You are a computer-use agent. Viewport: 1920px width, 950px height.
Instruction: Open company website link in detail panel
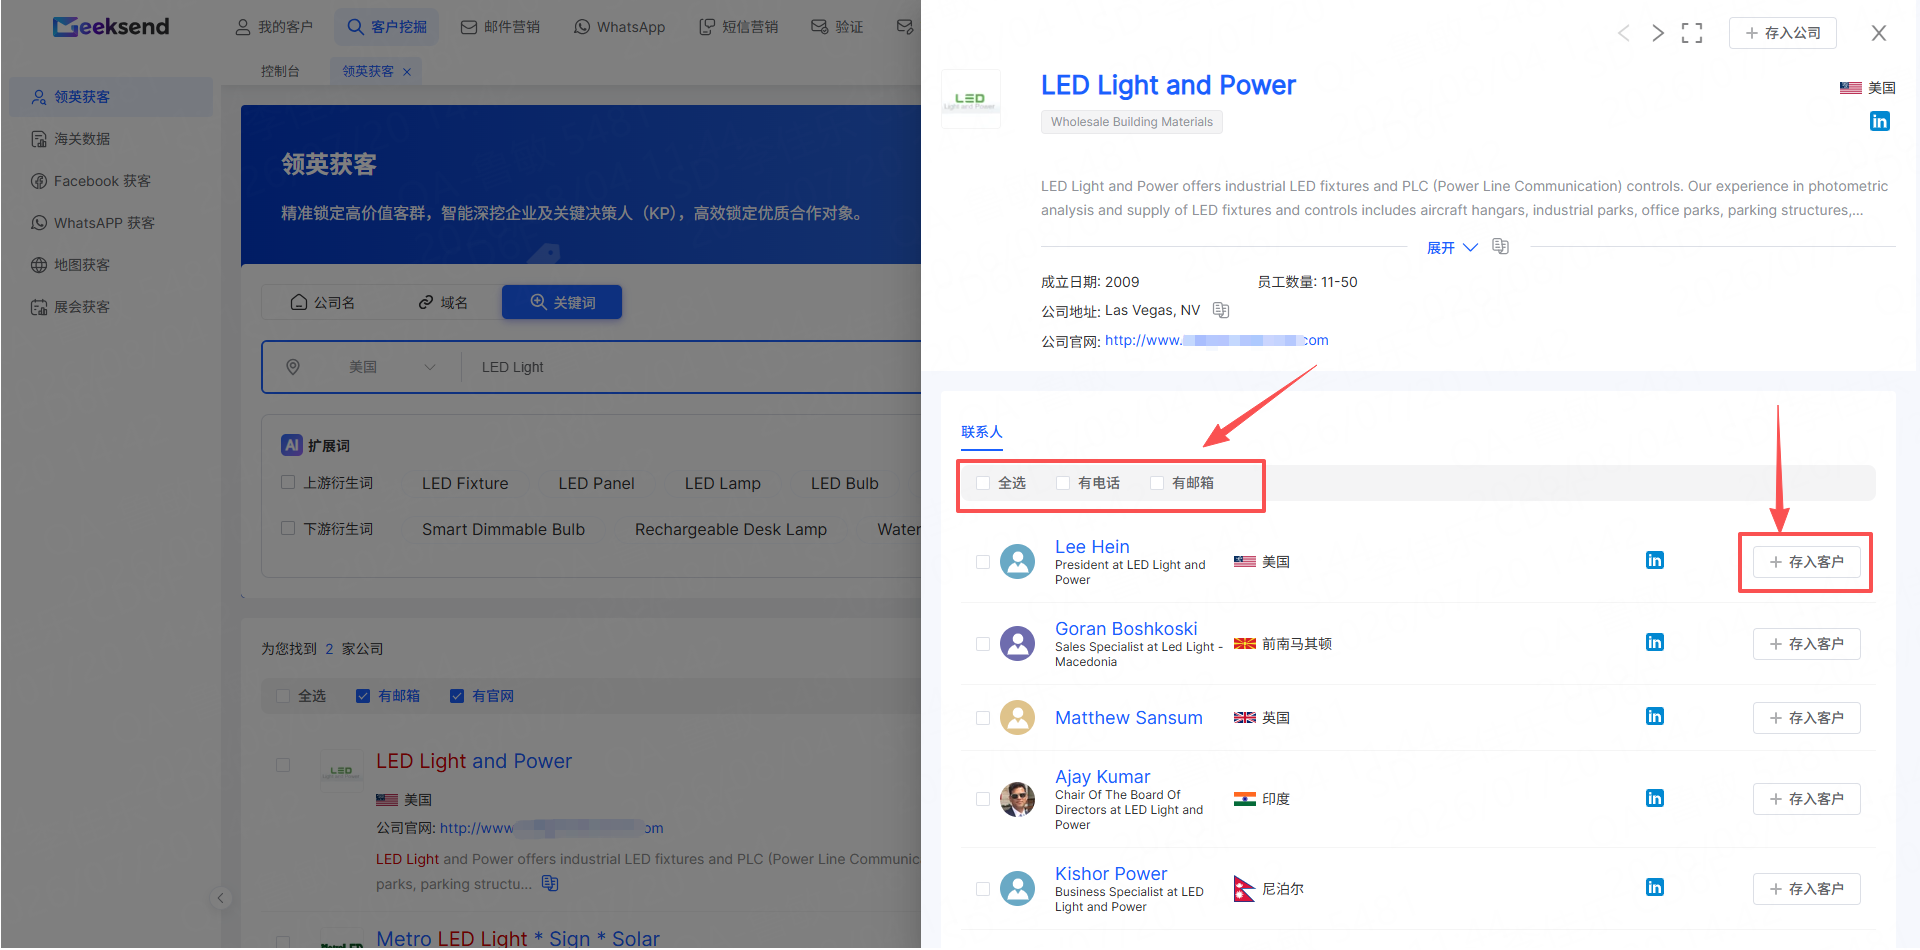point(1217,341)
